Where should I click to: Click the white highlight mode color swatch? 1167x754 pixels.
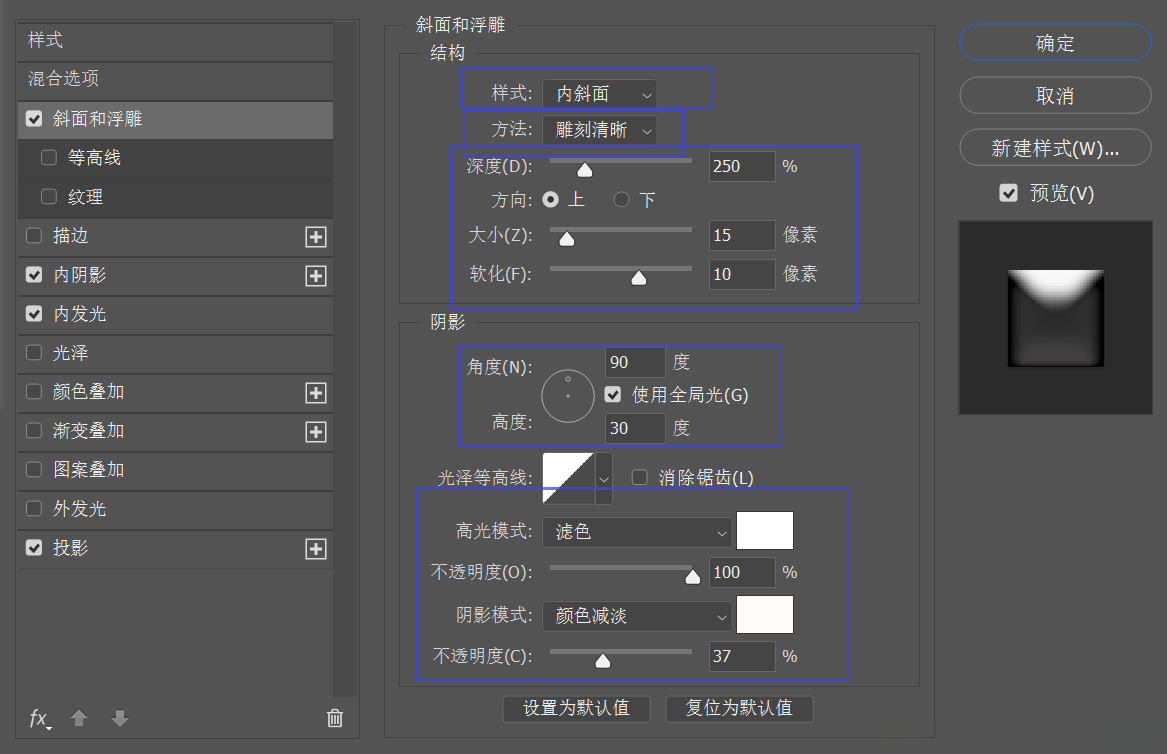[764, 530]
